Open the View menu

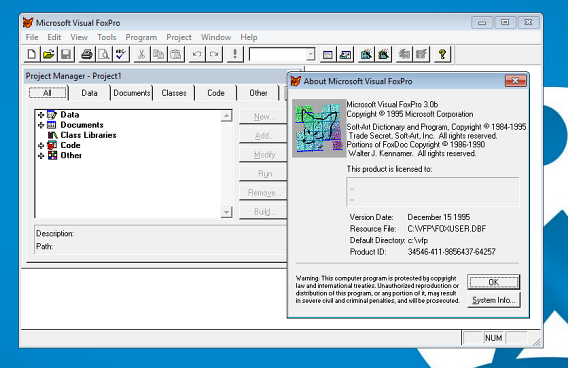79,37
